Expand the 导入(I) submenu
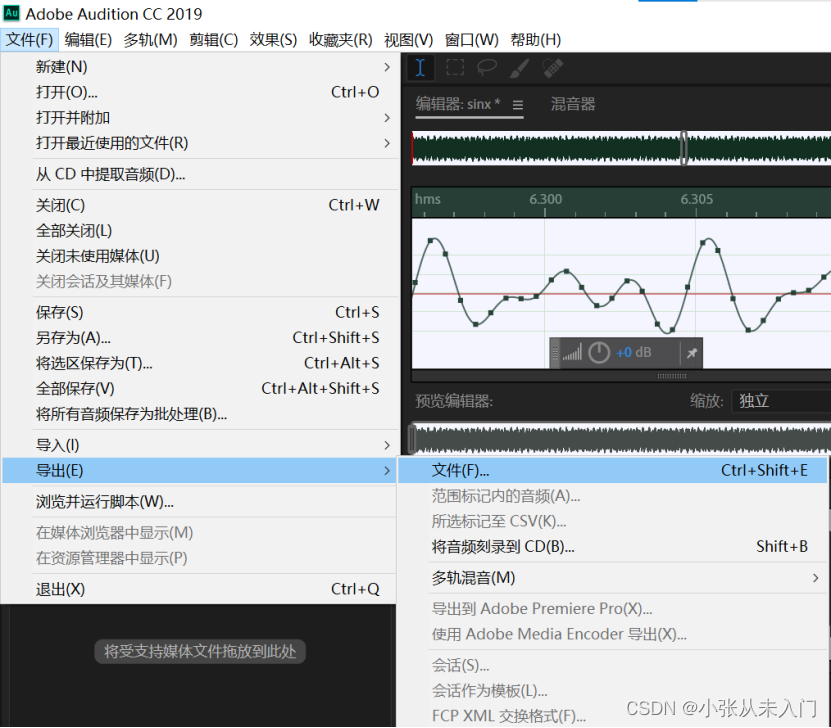This screenshot has height=728, width=831. click(199, 446)
